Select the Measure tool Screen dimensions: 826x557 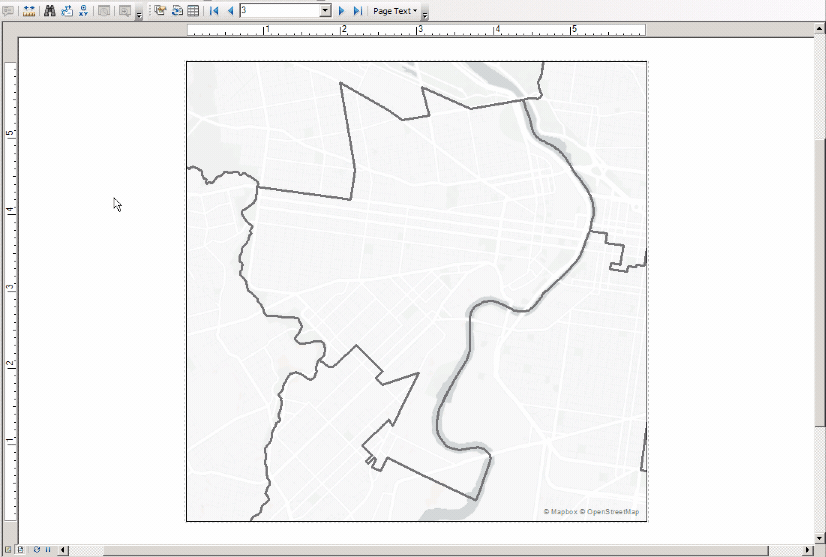point(29,11)
